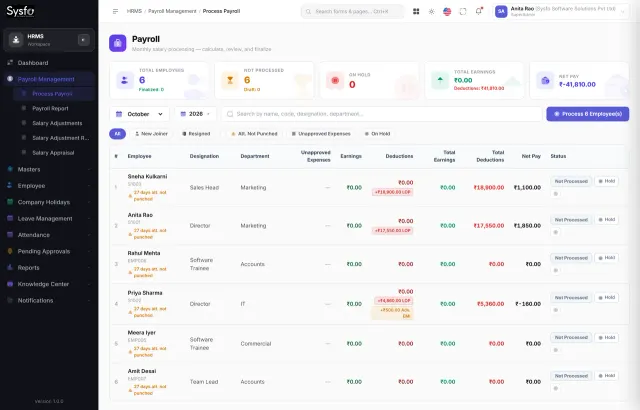
Task: Open the apps grid icon
Action: 416,11
